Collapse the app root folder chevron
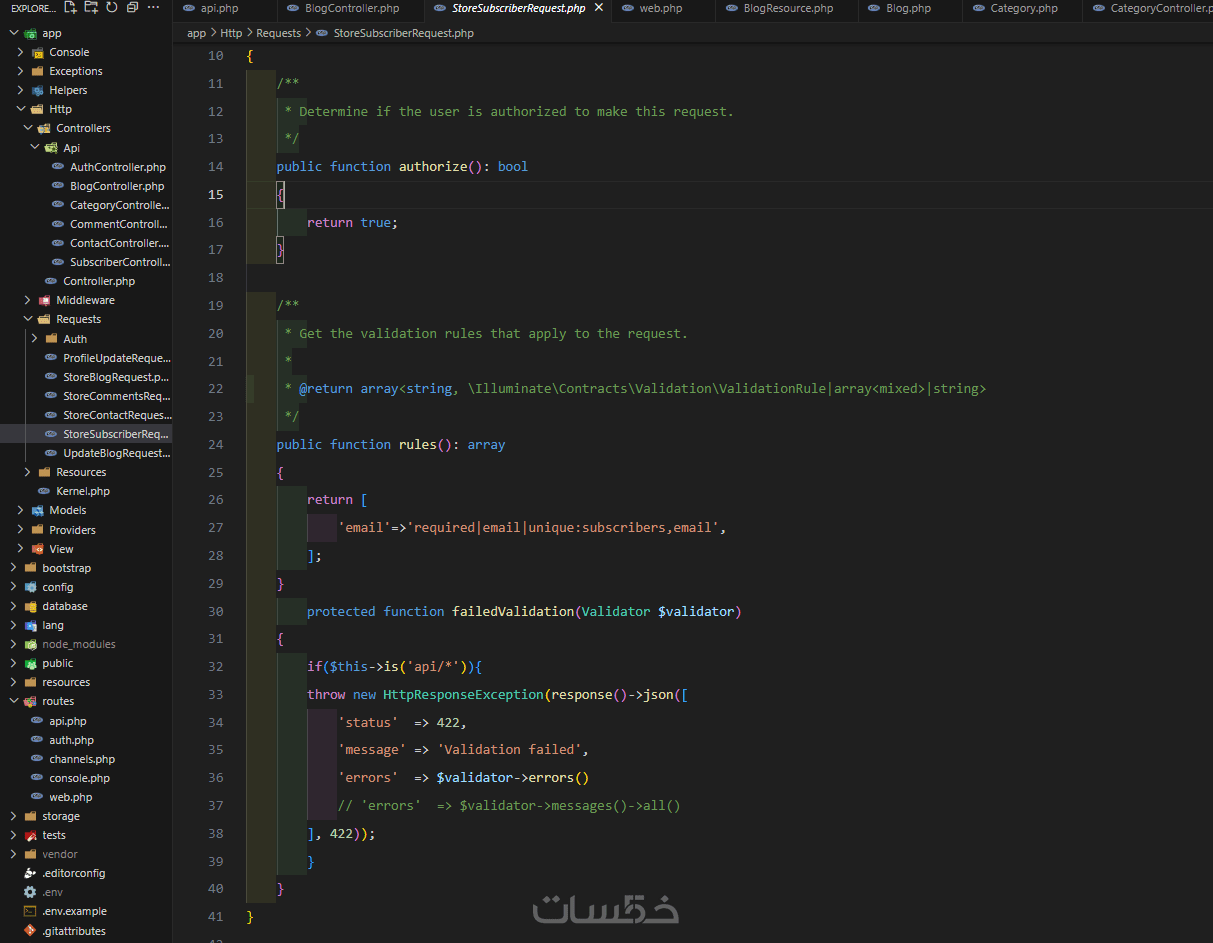 coord(14,33)
